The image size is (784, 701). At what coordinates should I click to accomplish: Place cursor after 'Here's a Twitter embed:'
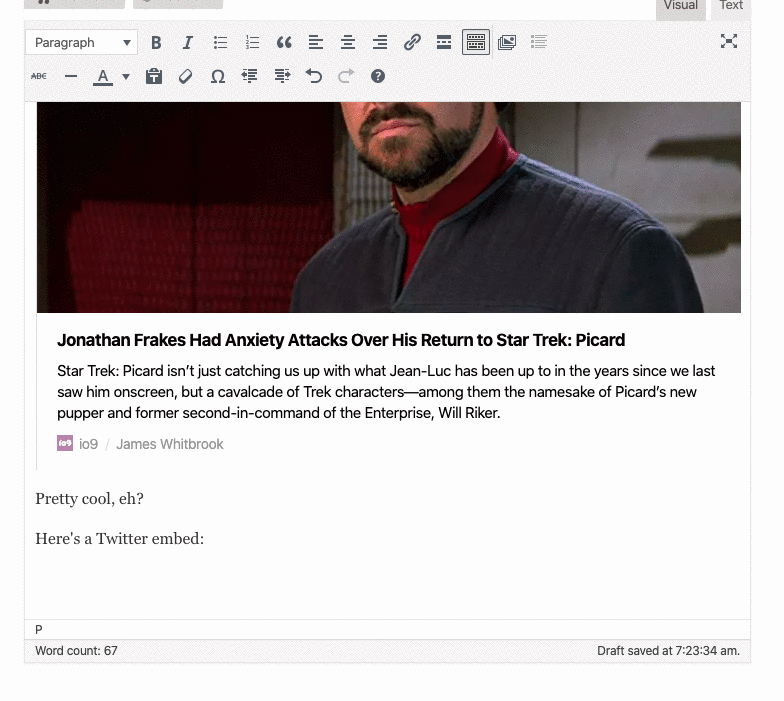coord(205,539)
